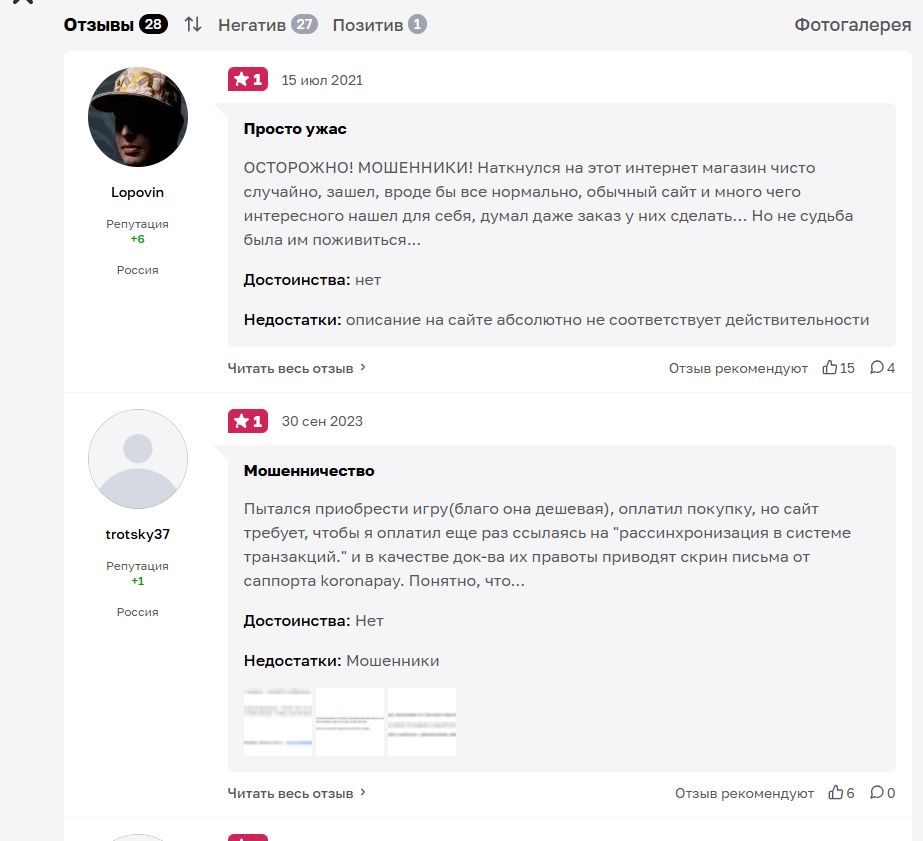Switch to the Позитив tab

point(379,25)
